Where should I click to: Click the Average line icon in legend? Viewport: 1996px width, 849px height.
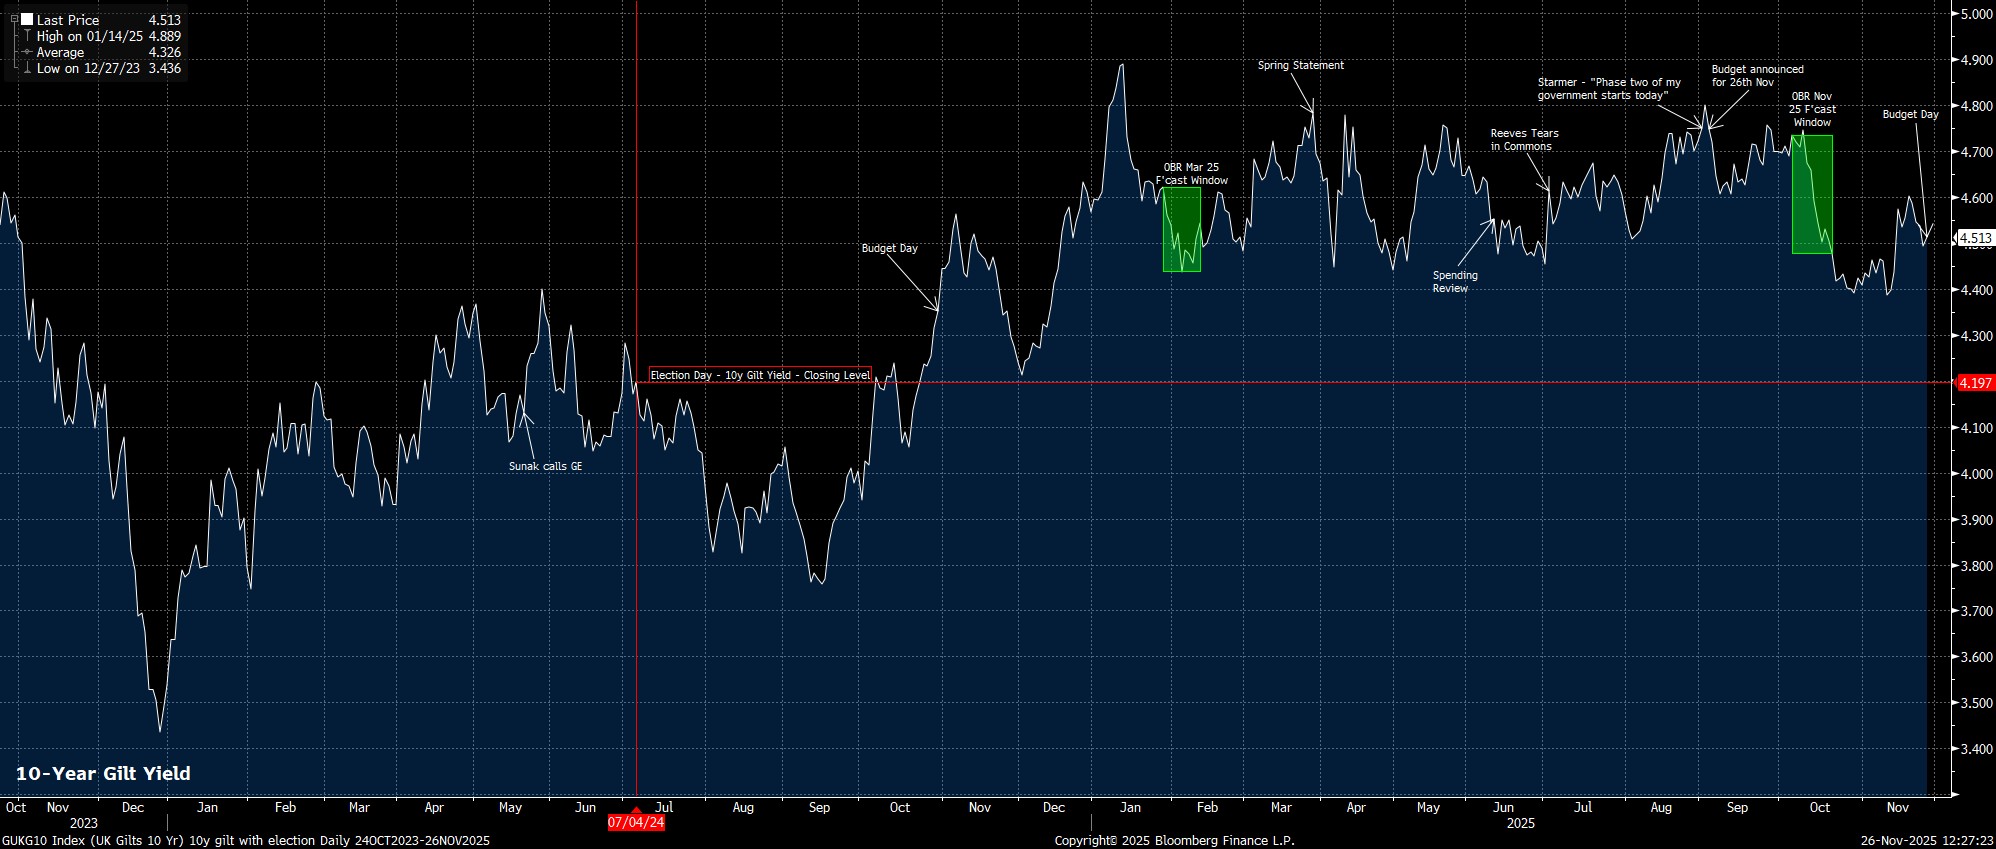pos(26,52)
